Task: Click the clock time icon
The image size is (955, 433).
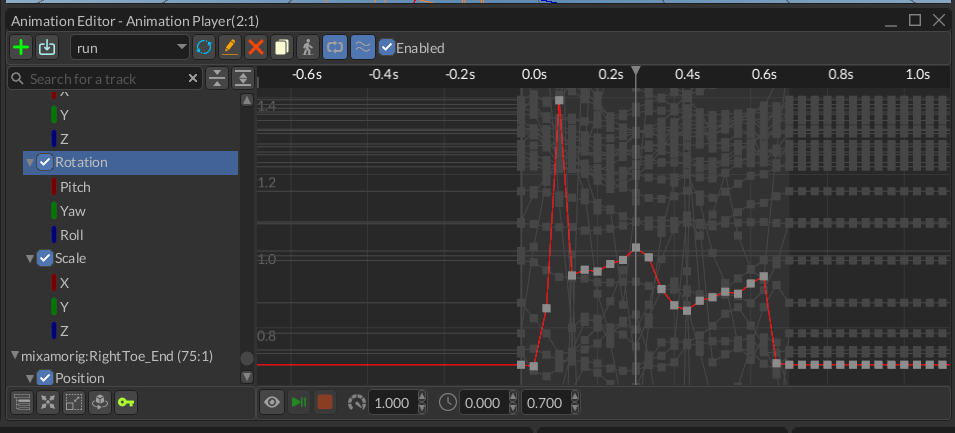Action: point(448,403)
